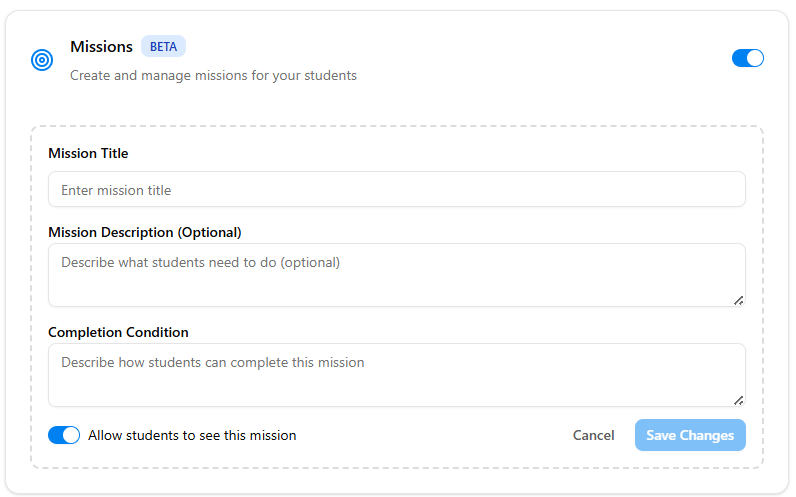
Task: Click 'Describe how students can complete' placeholder
Action: pos(212,363)
